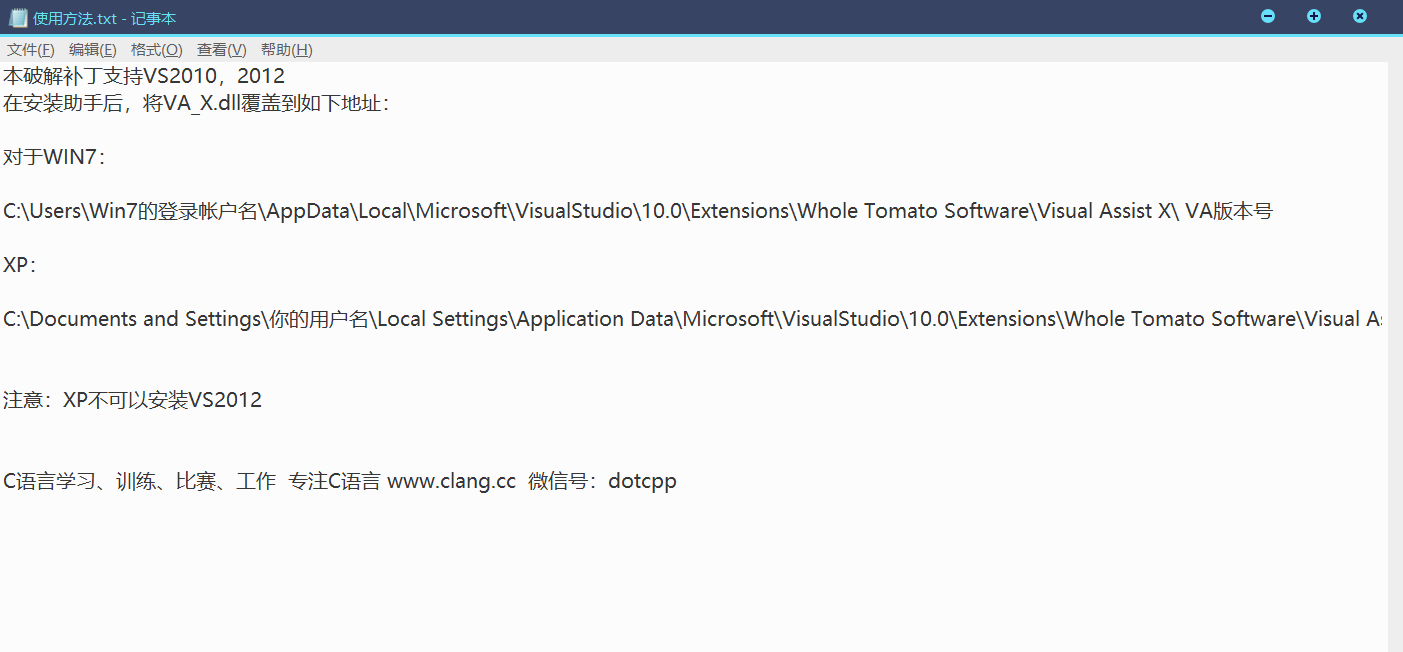Screen dimensions: 1403x652
Task: Minimize the window with the minus icon
Action: (1268, 16)
